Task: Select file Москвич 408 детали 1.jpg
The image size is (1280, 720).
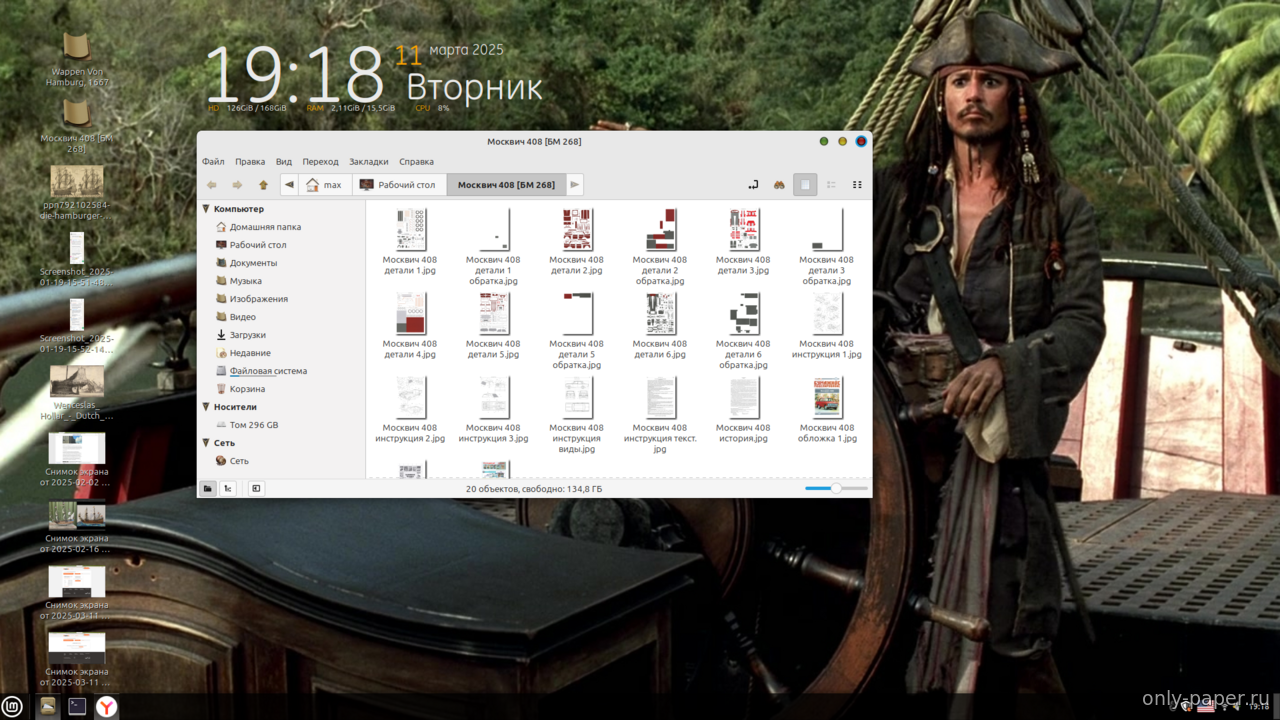Action: 410,241
